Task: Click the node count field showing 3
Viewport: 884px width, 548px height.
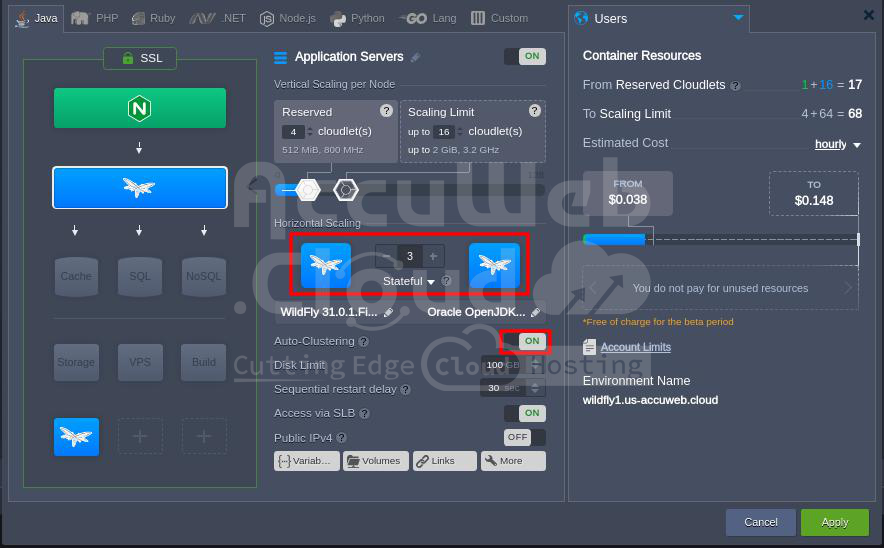Action: tap(410, 257)
